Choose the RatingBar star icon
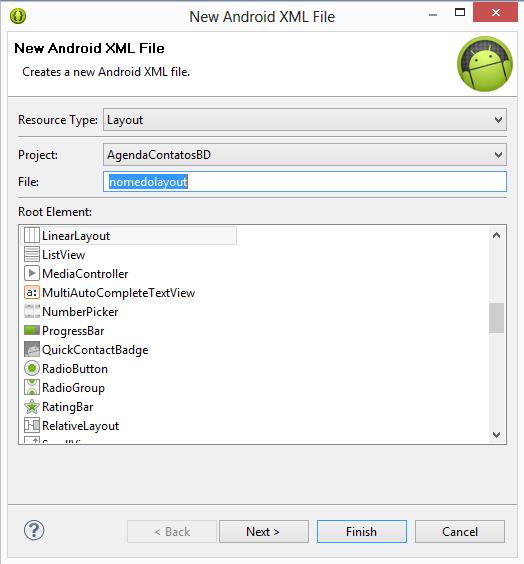The image size is (524, 564). click(x=32, y=406)
